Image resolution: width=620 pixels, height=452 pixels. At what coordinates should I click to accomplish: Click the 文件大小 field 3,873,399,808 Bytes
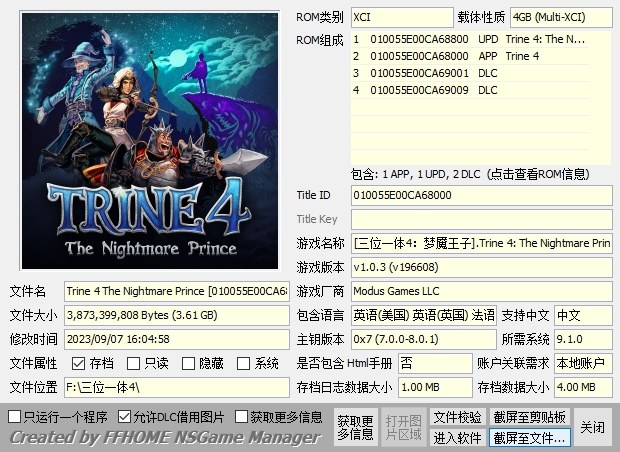click(177, 315)
